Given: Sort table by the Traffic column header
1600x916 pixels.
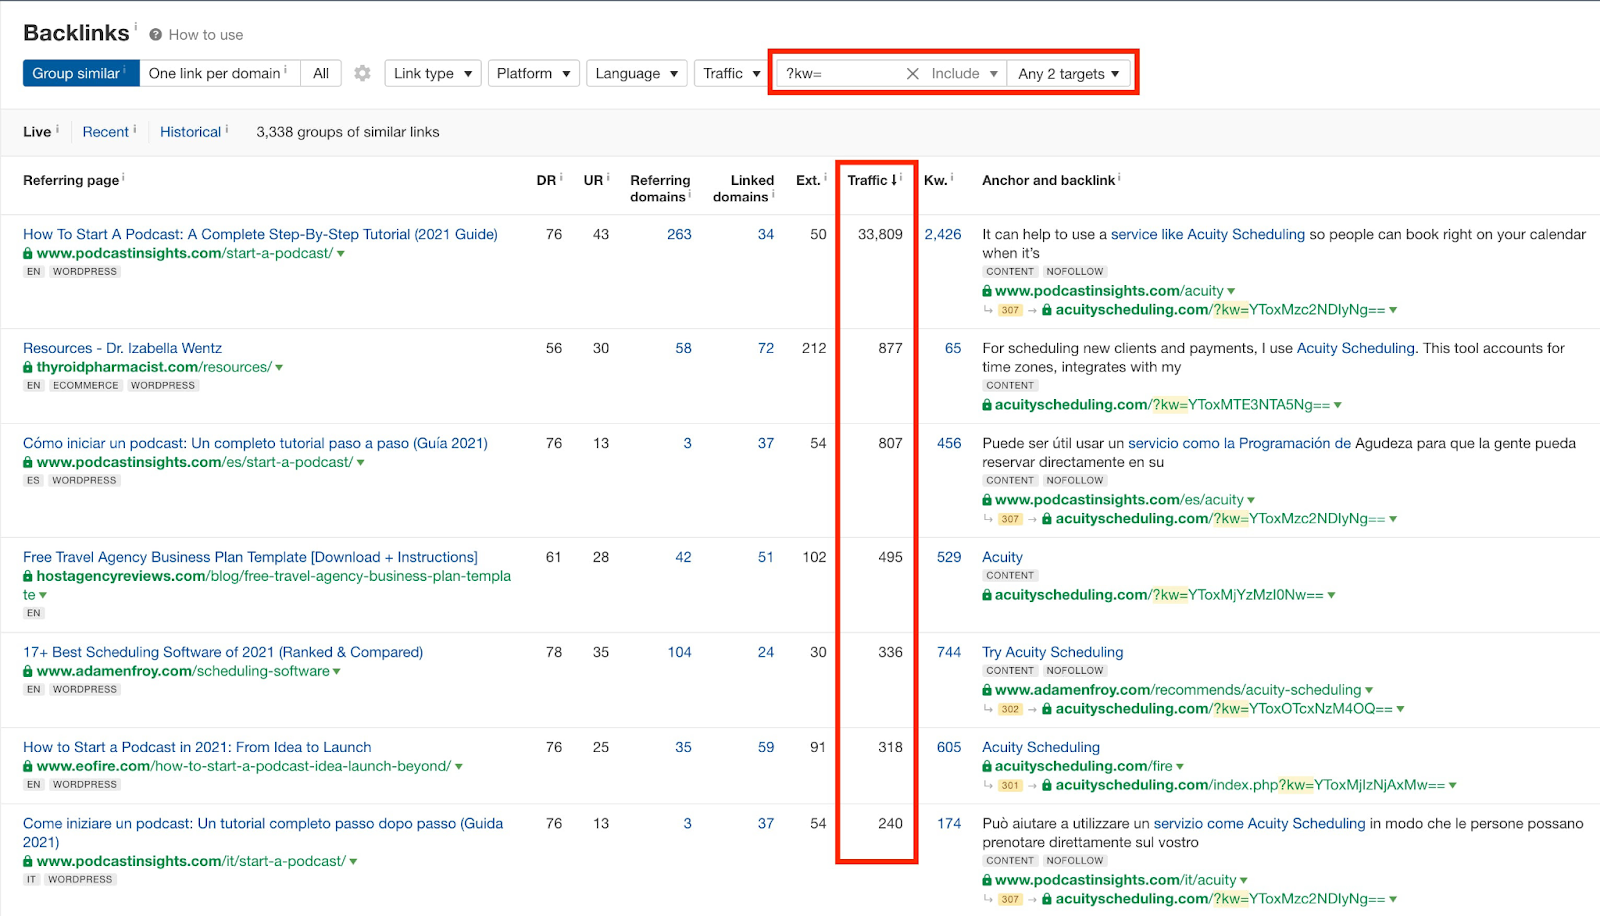Looking at the screenshot, I should click(x=868, y=180).
